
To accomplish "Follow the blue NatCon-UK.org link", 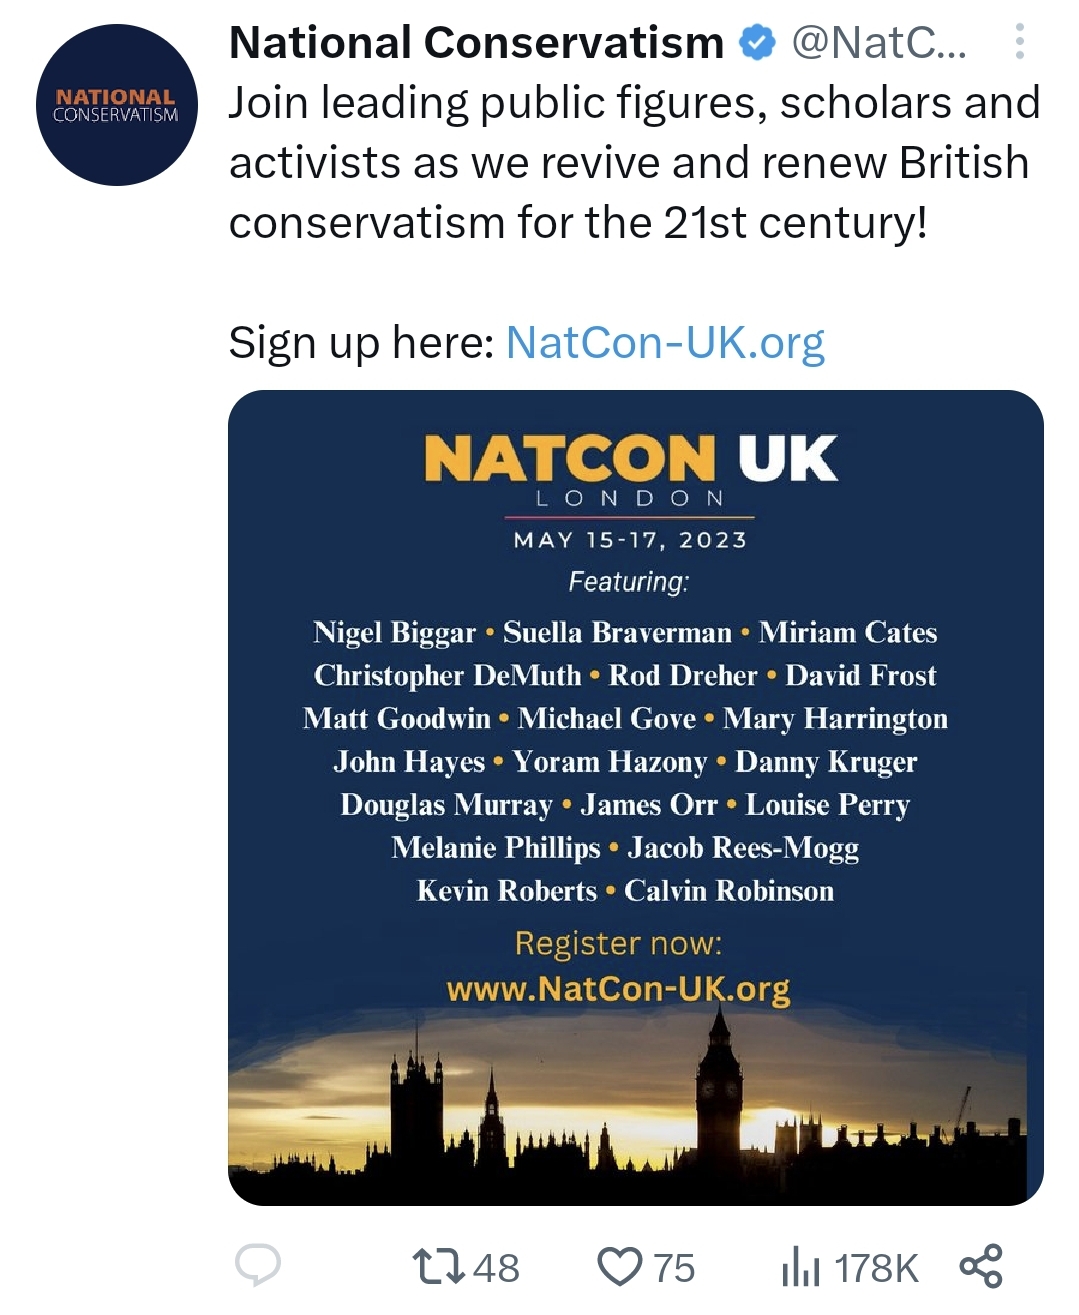I will tap(665, 342).
